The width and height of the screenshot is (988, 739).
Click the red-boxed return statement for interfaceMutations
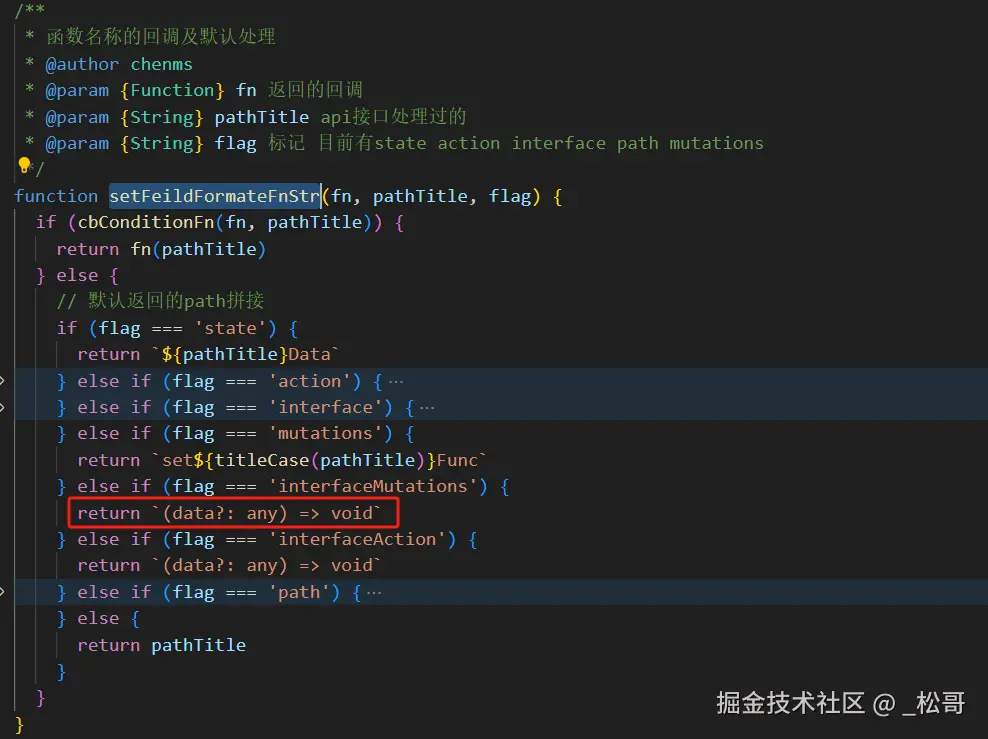[230, 513]
